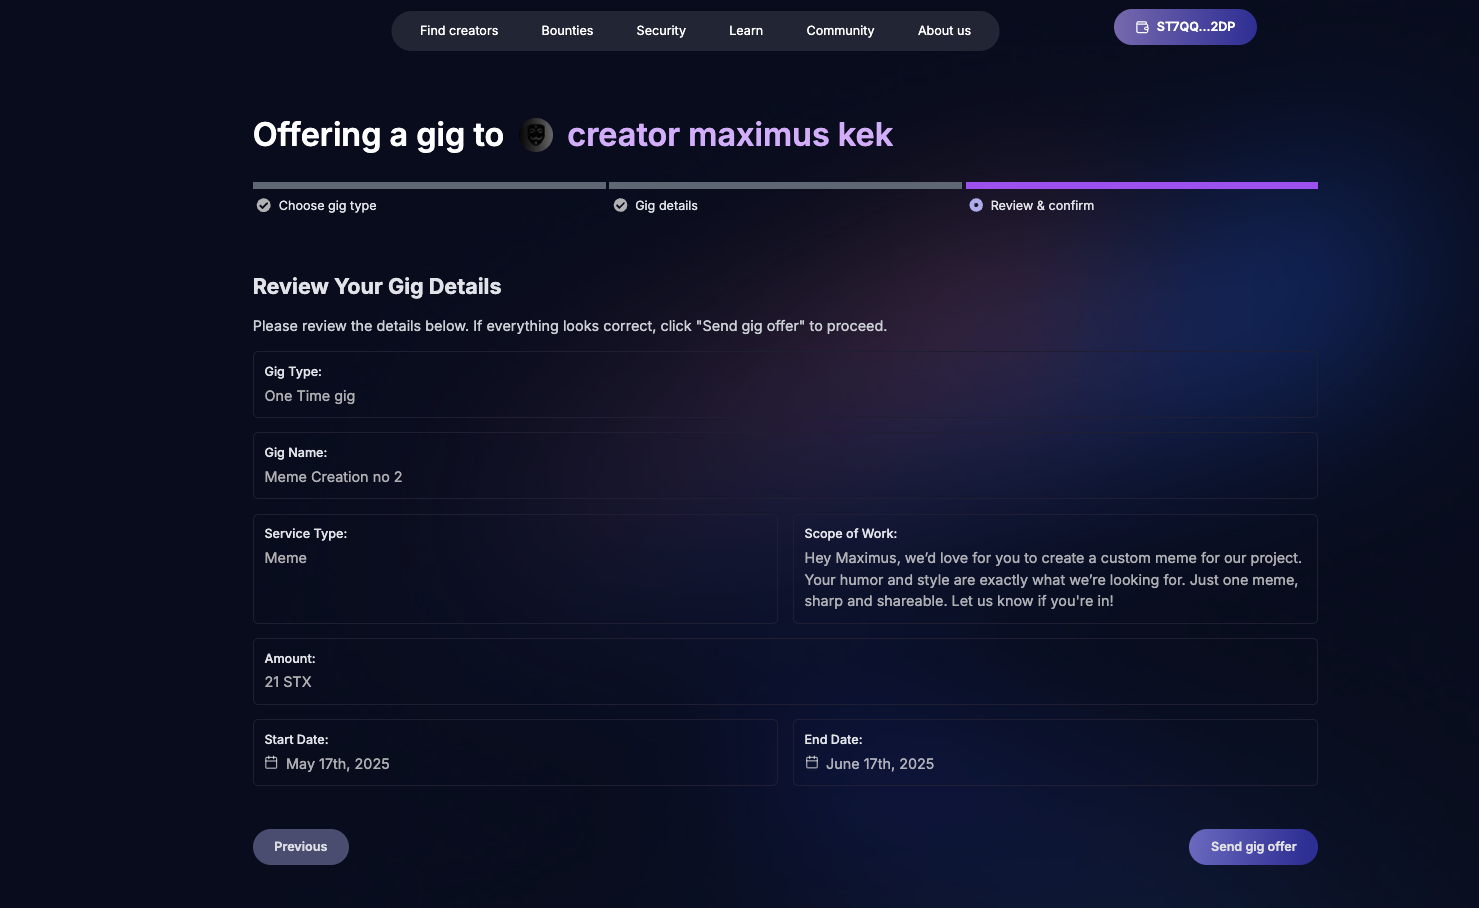Open the Community page
Viewport: 1479px width, 908px height.
coord(840,31)
